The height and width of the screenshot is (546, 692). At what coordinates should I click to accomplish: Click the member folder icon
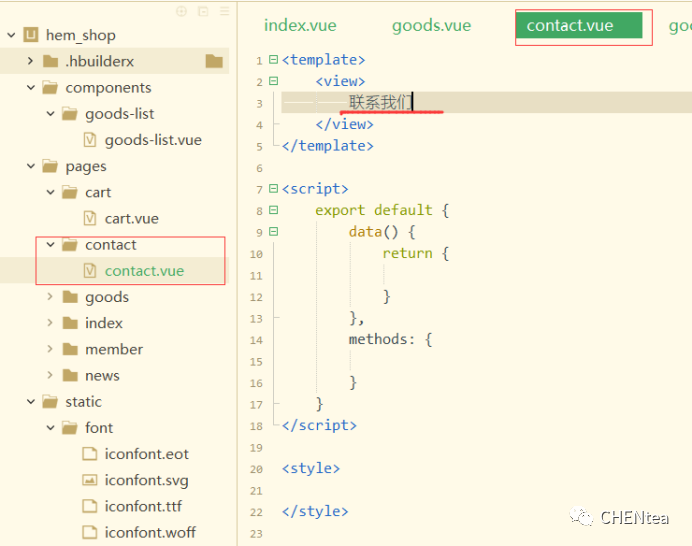(x=70, y=349)
